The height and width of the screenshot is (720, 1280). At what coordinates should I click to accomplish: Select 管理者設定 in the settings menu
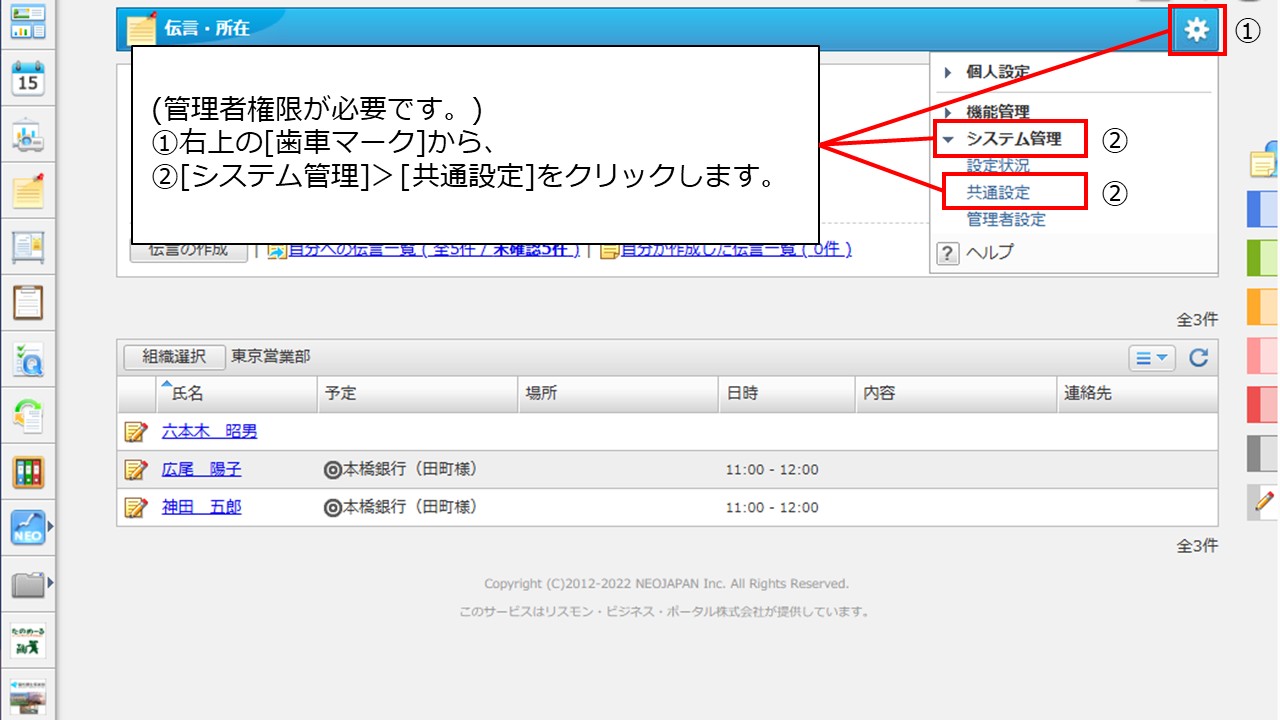tap(1005, 219)
